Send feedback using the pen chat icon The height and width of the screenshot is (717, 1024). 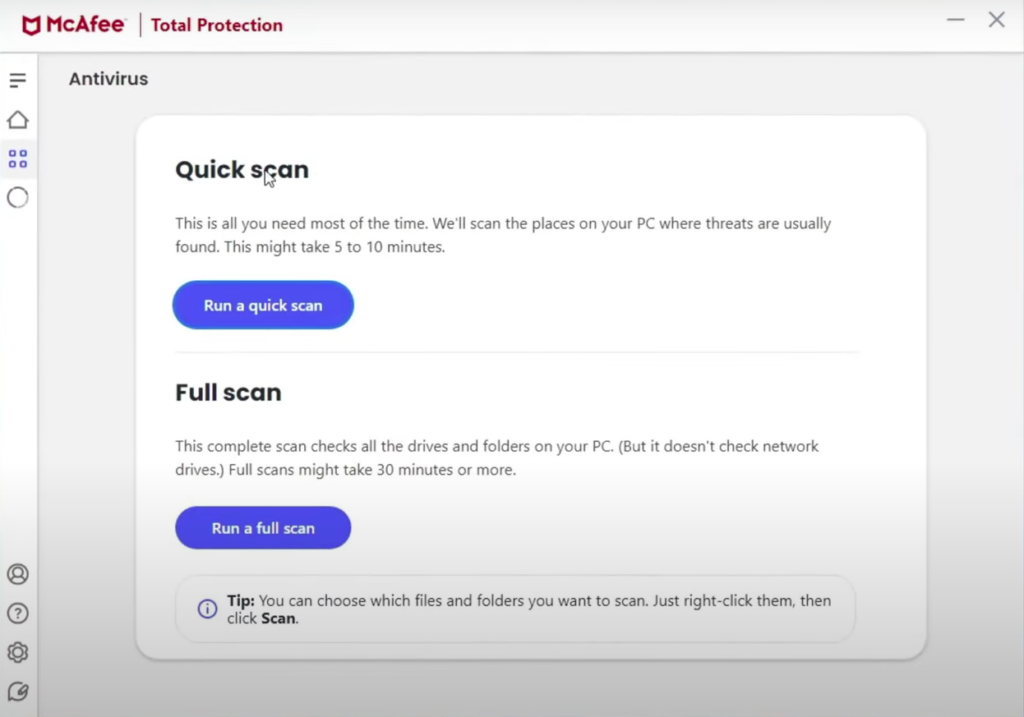[x=17, y=691]
